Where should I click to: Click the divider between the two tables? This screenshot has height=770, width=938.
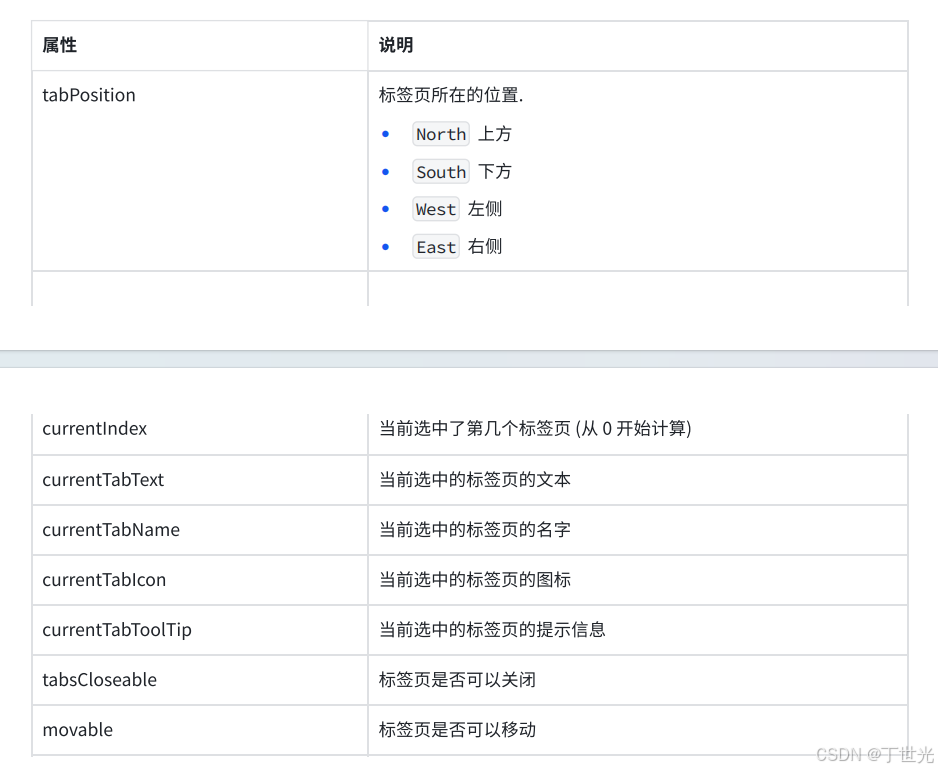pos(469,357)
